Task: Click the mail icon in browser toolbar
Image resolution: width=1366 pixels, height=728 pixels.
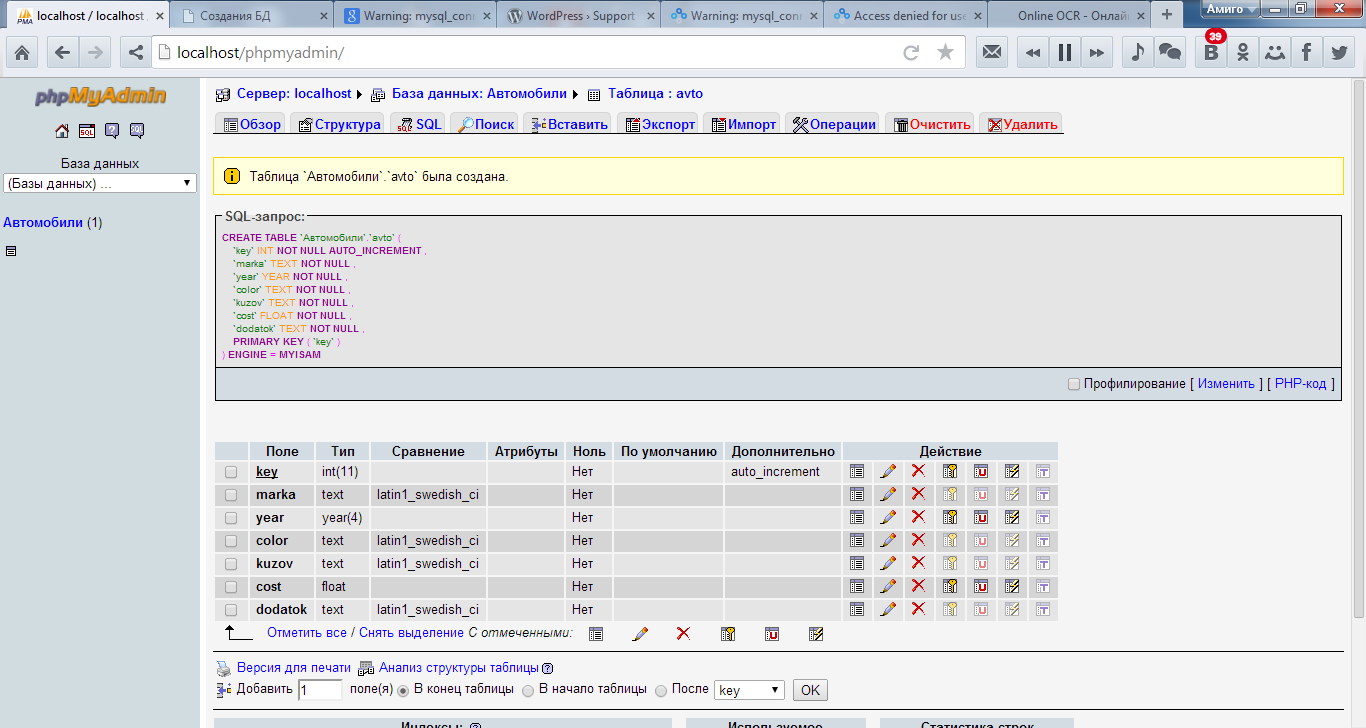Action: point(992,53)
